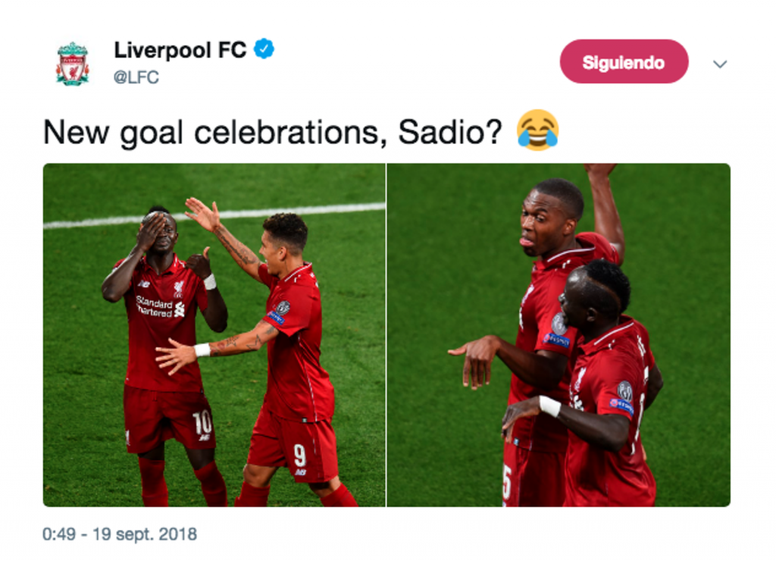Open the @LFC handle link
The height and width of the screenshot is (561, 776).
136,77
